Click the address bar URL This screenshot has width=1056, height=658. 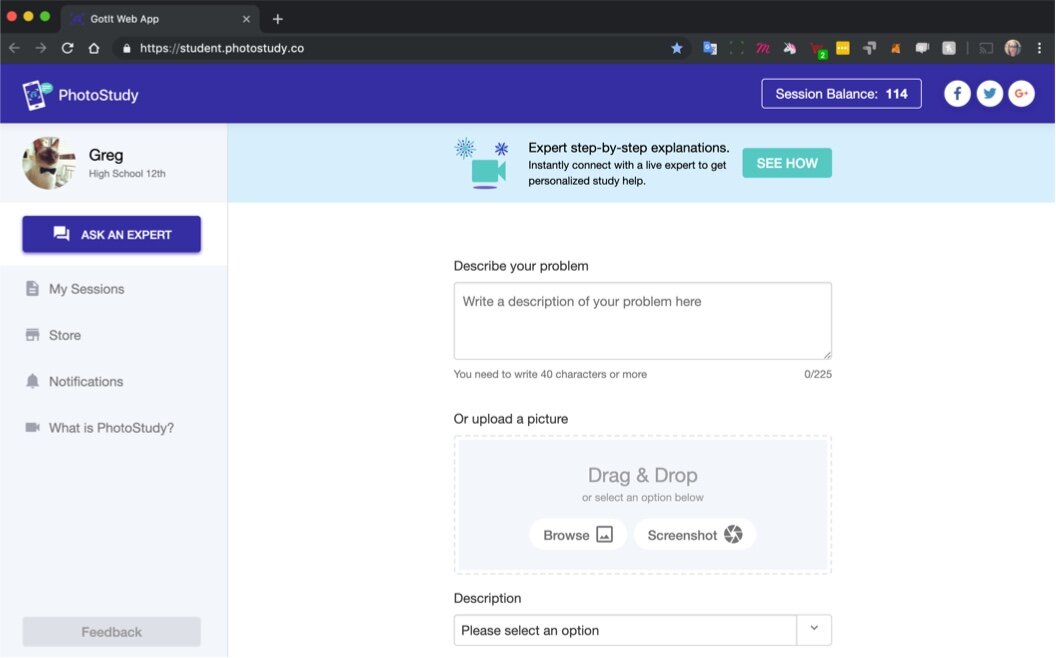pos(222,48)
